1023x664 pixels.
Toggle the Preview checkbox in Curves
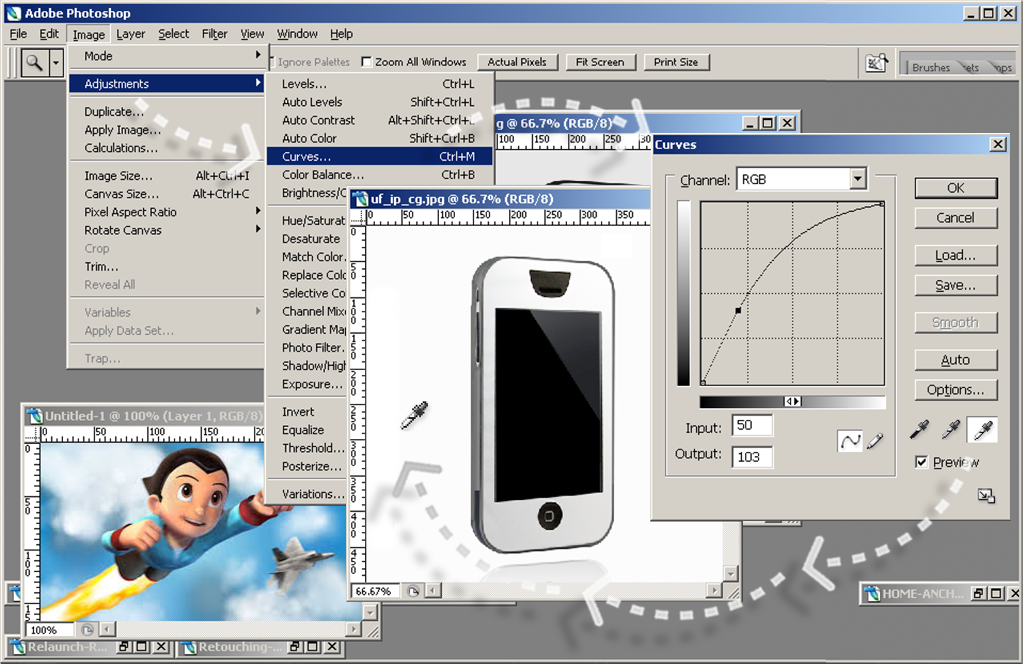coord(921,462)
